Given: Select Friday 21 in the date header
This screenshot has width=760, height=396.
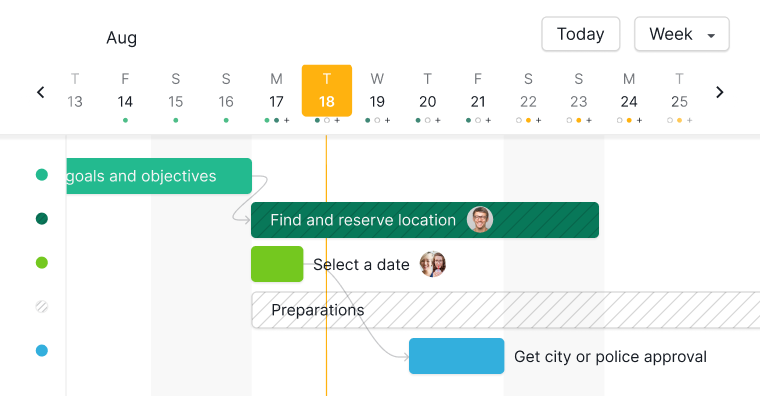Looking at the screenshot, I should click(478, 91).
